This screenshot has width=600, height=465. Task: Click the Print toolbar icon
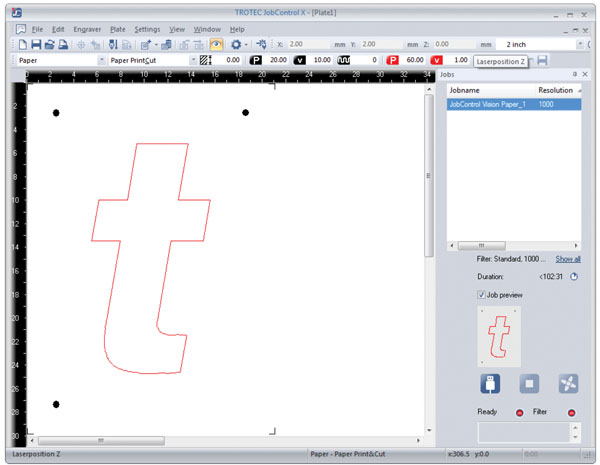pos(63,44)
